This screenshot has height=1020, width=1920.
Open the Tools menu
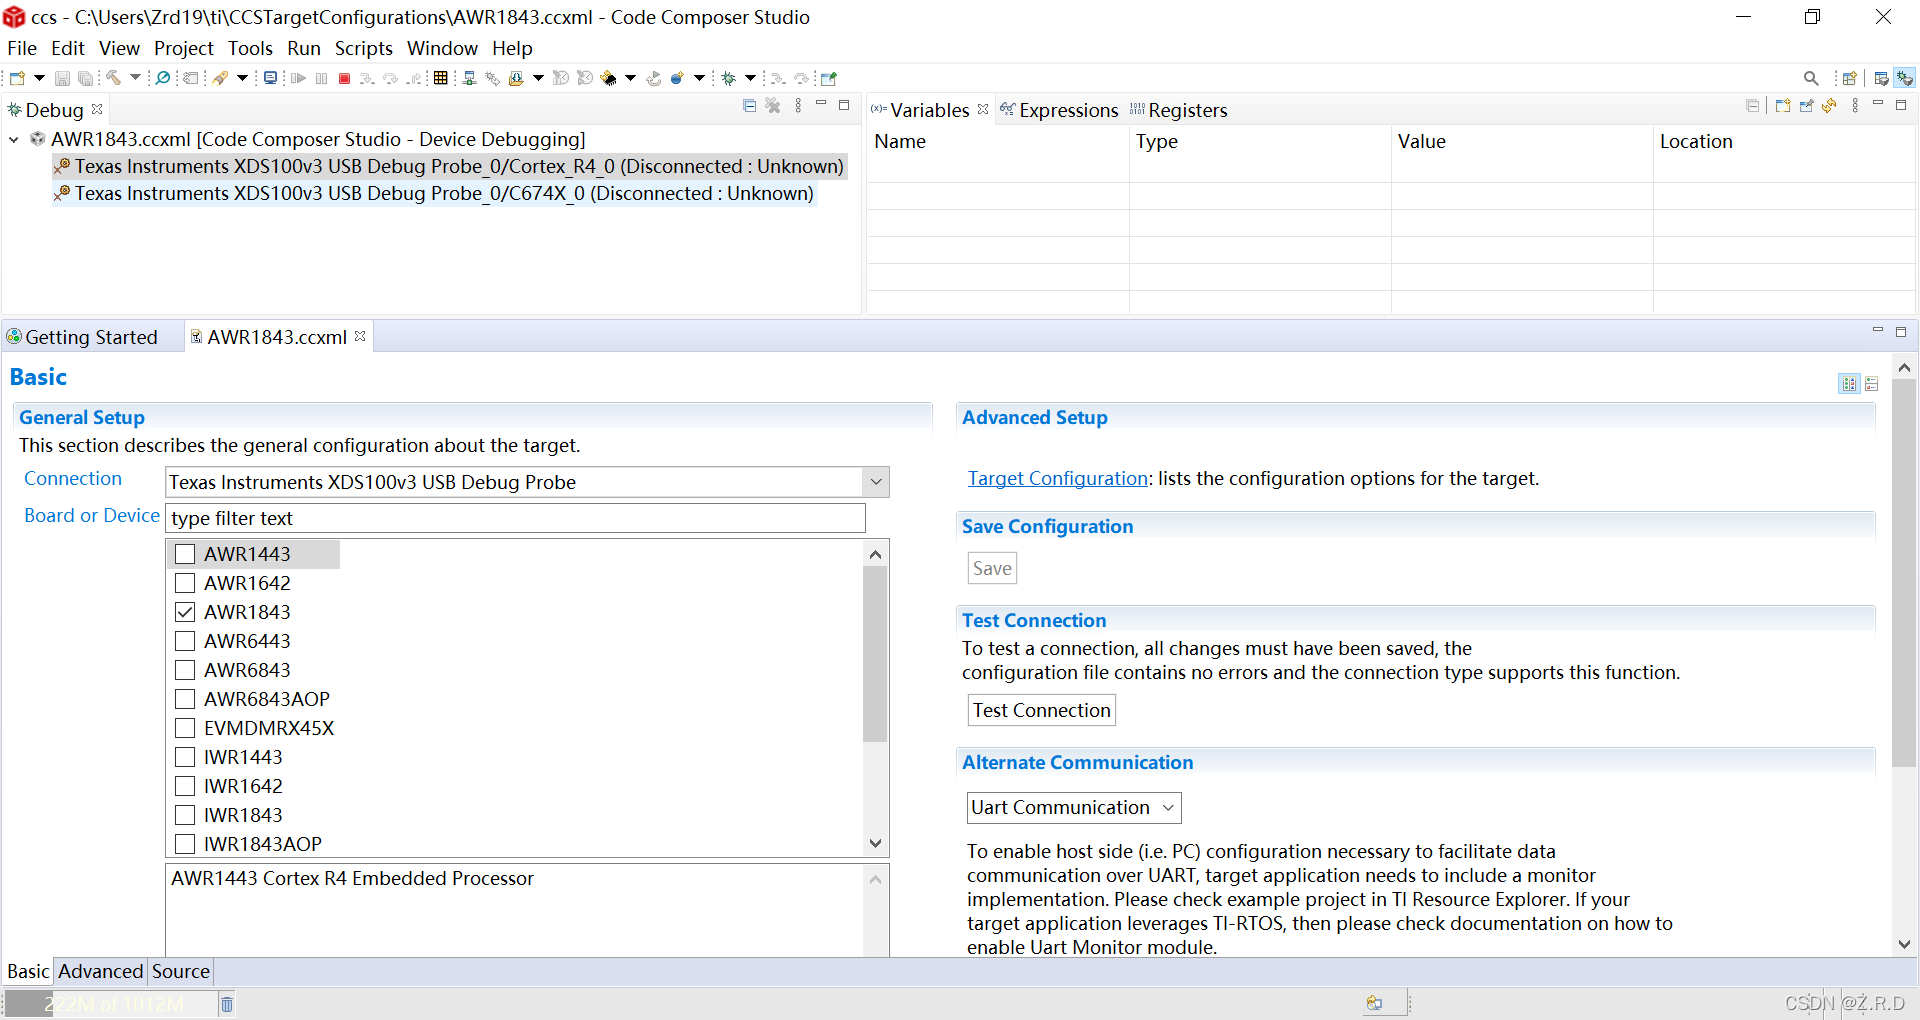pos(250,48)
